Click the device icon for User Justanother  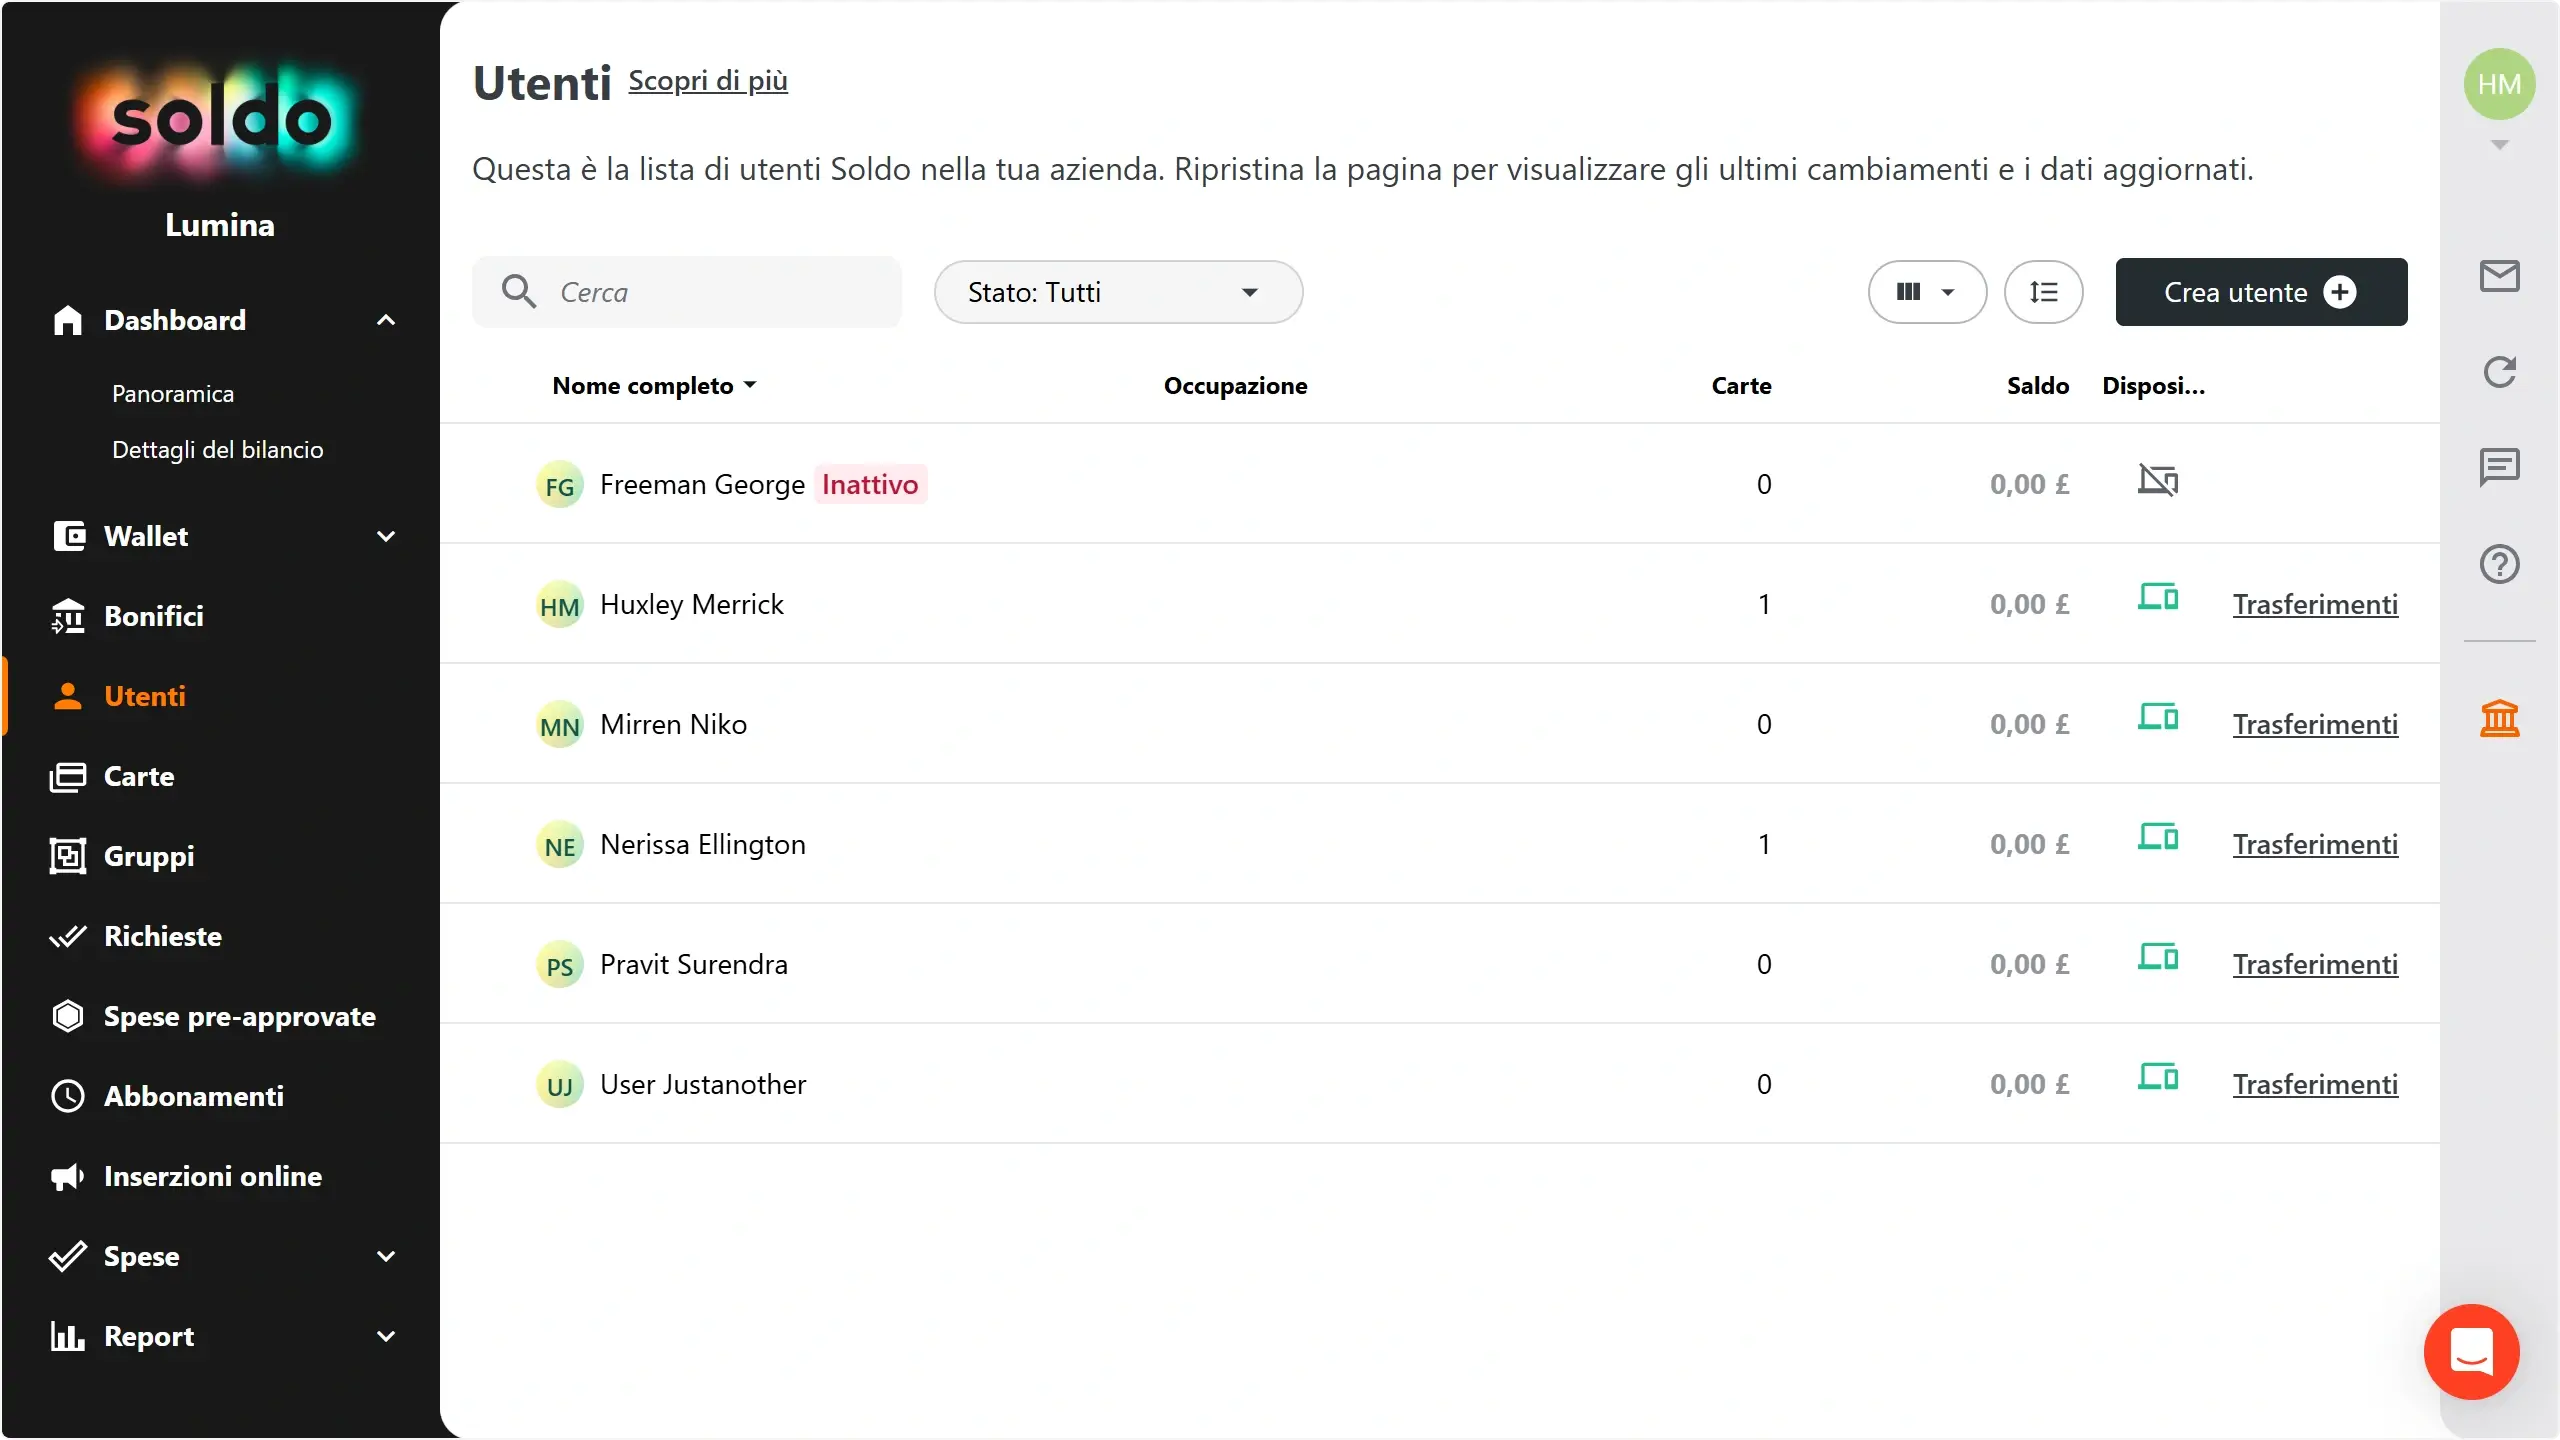pyautogui.click(x=2158, y=1078)
